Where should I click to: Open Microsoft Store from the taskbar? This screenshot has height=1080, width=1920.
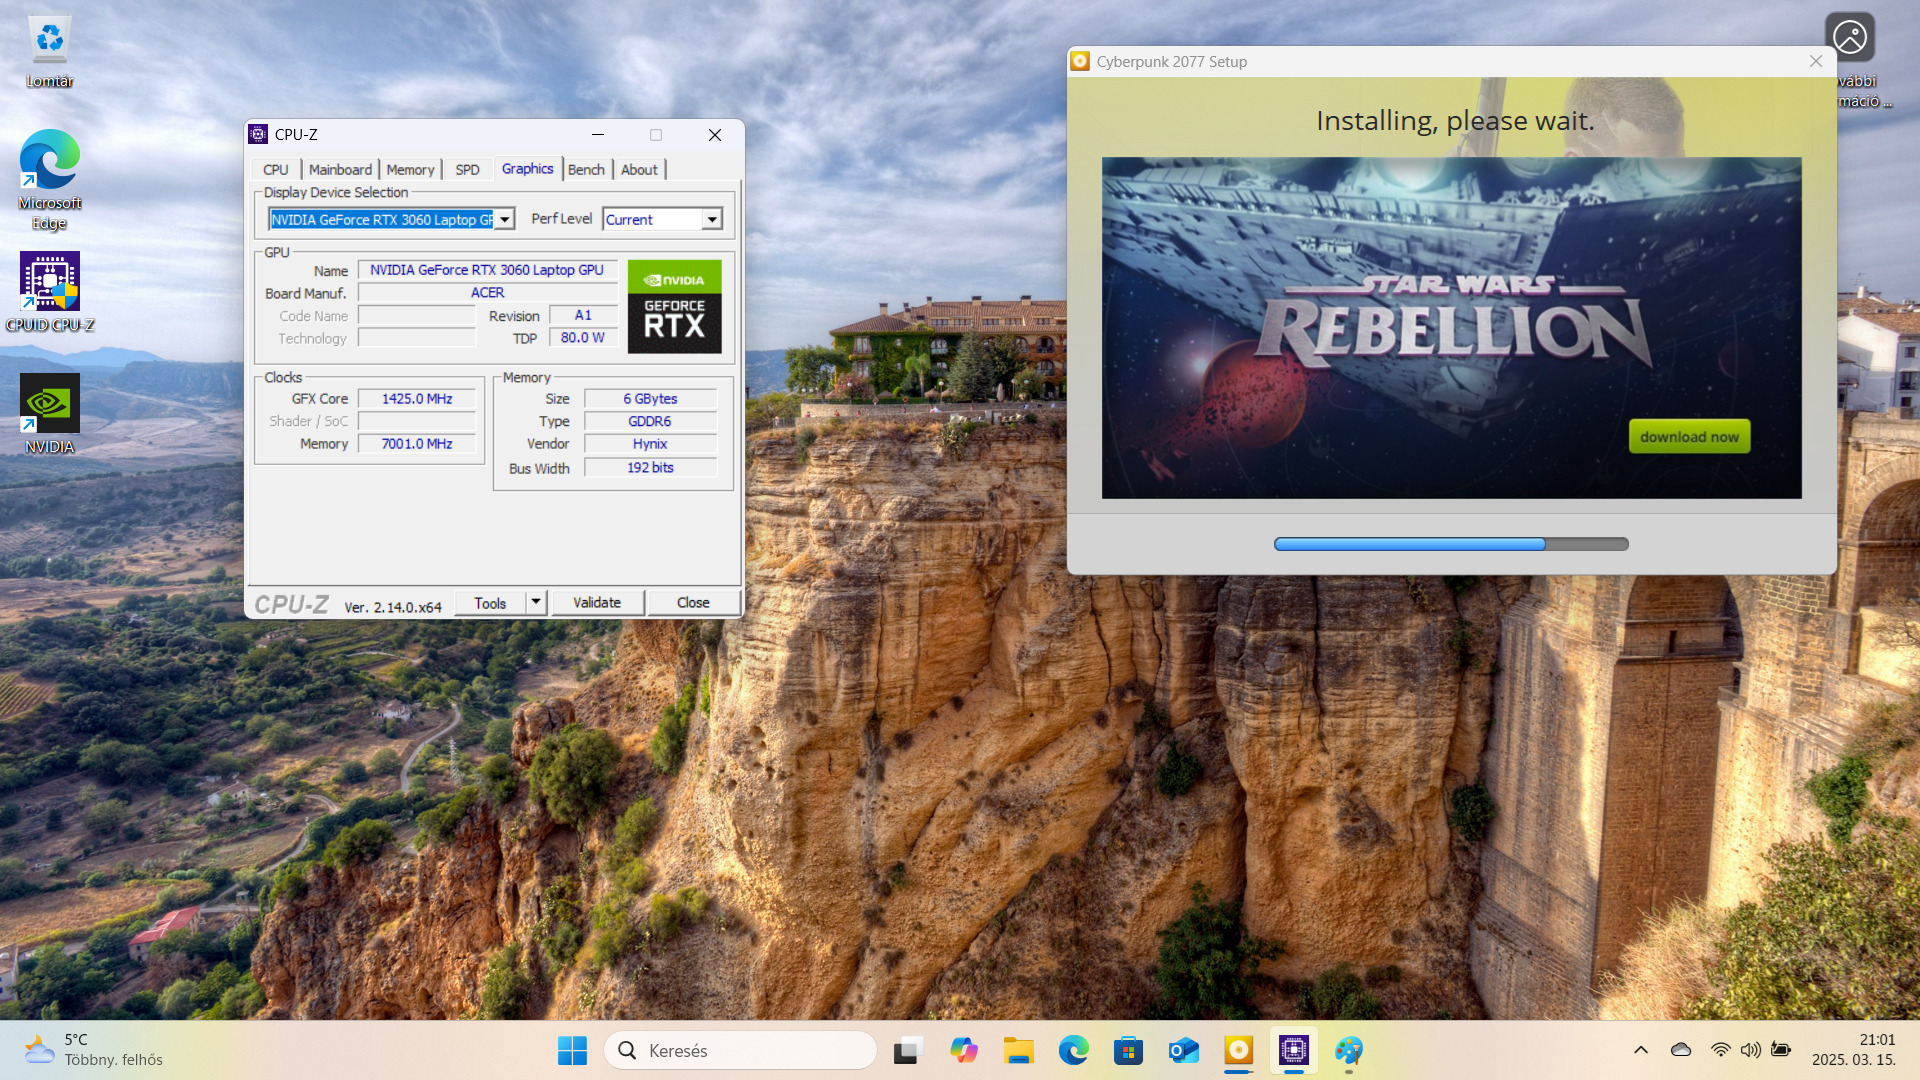pyautogui.click(x=1129, y=1050)
